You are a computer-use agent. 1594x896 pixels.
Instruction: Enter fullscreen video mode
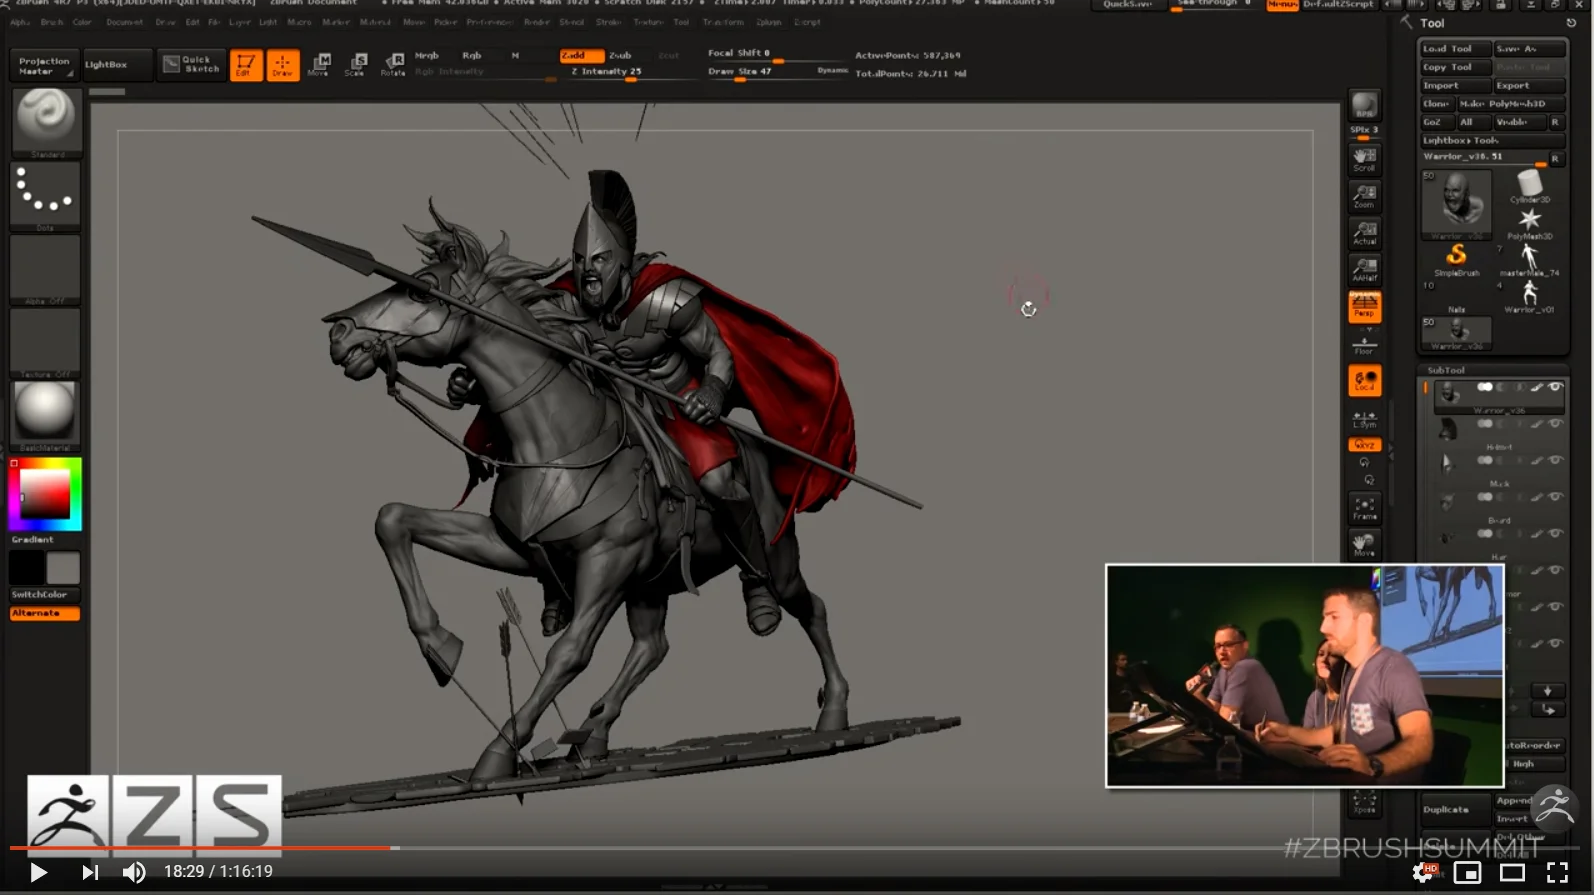click(1558, 873)
